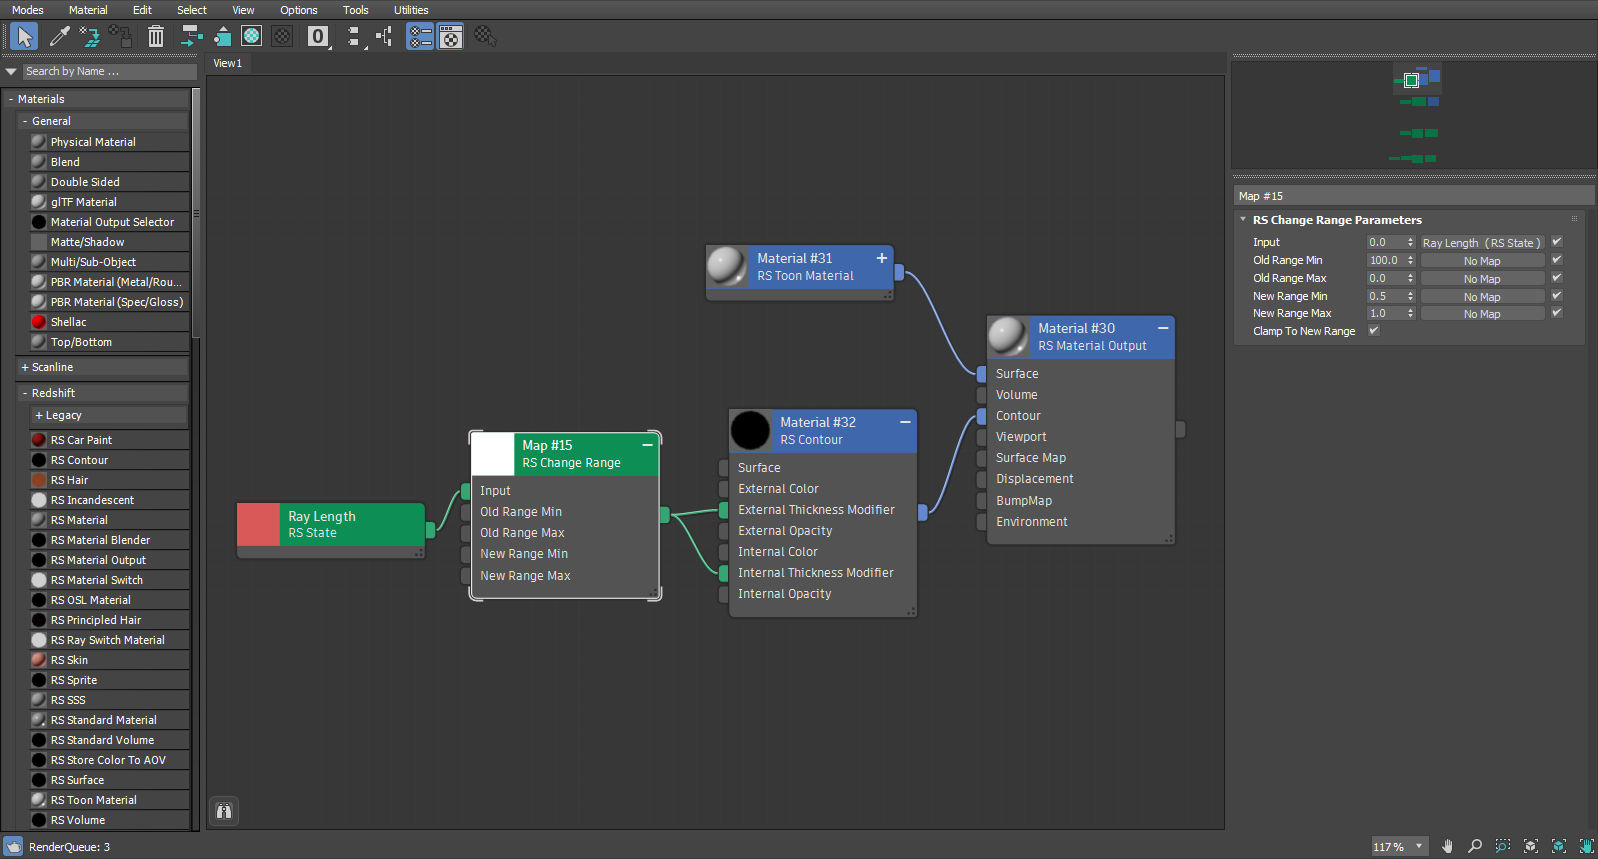Select Physical Material in browser list
This screenshot has height=859, width=1598.
[109, 142]
